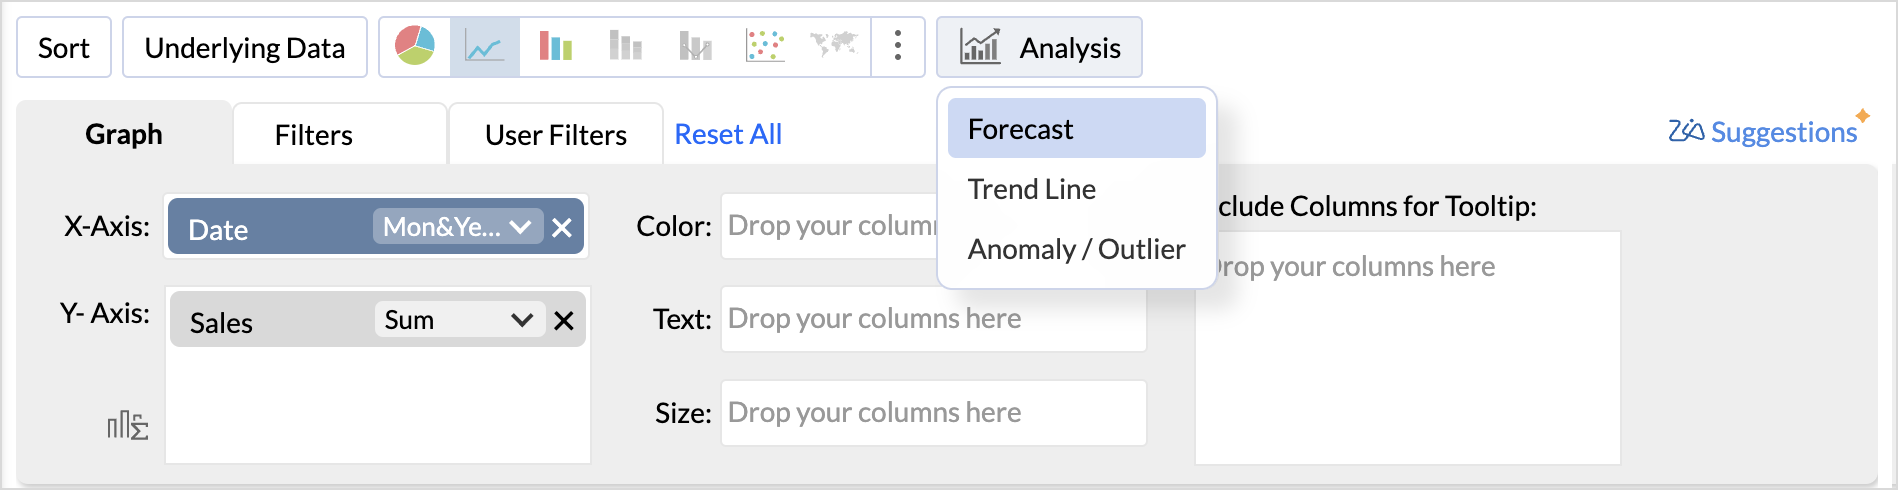Choose Forecast from the Analysis menu
The height and width of the screenshot is (490, 1898).
coord(1077,129)
